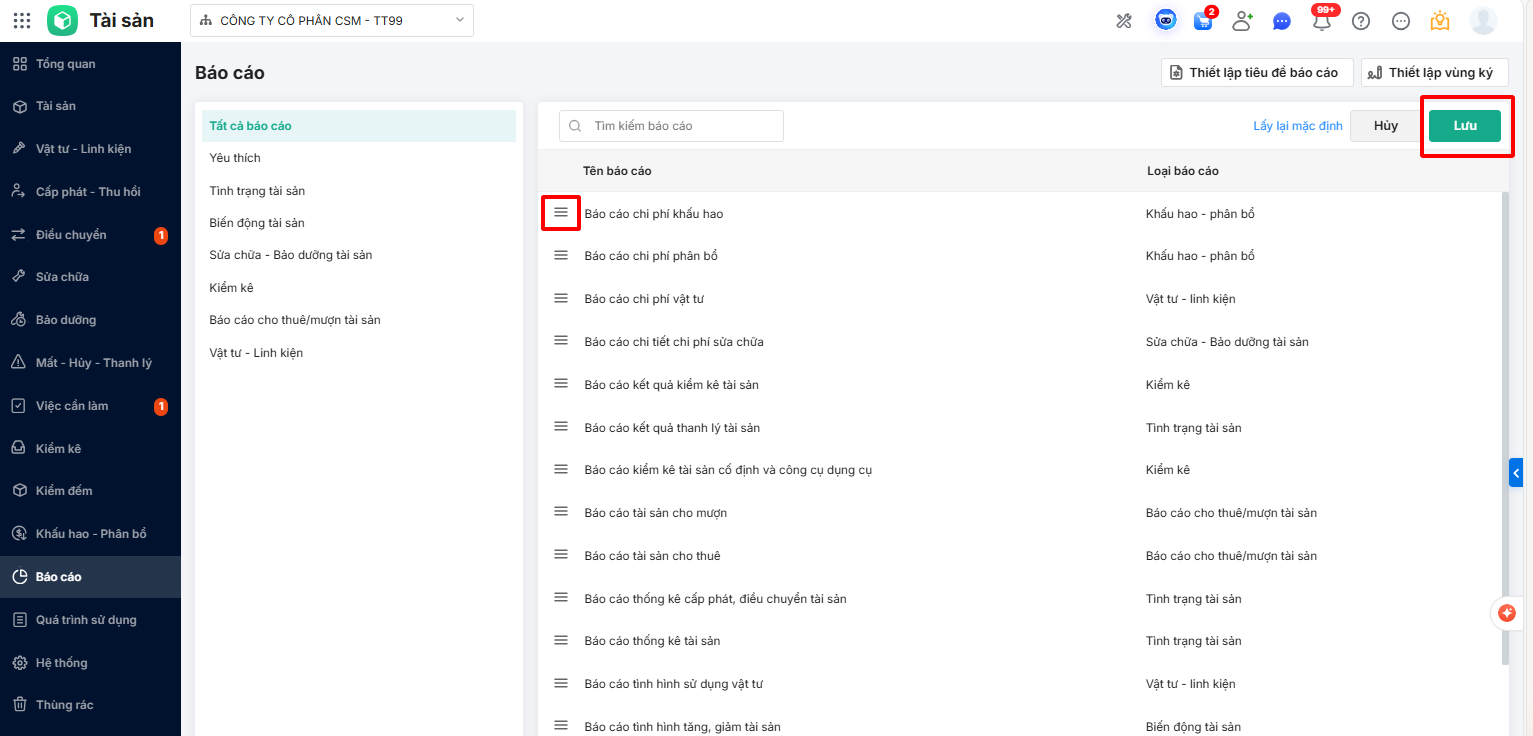Click the Việc cần làm checklist icon
The image size is (1533, 736).
click(x=19, y=406)
